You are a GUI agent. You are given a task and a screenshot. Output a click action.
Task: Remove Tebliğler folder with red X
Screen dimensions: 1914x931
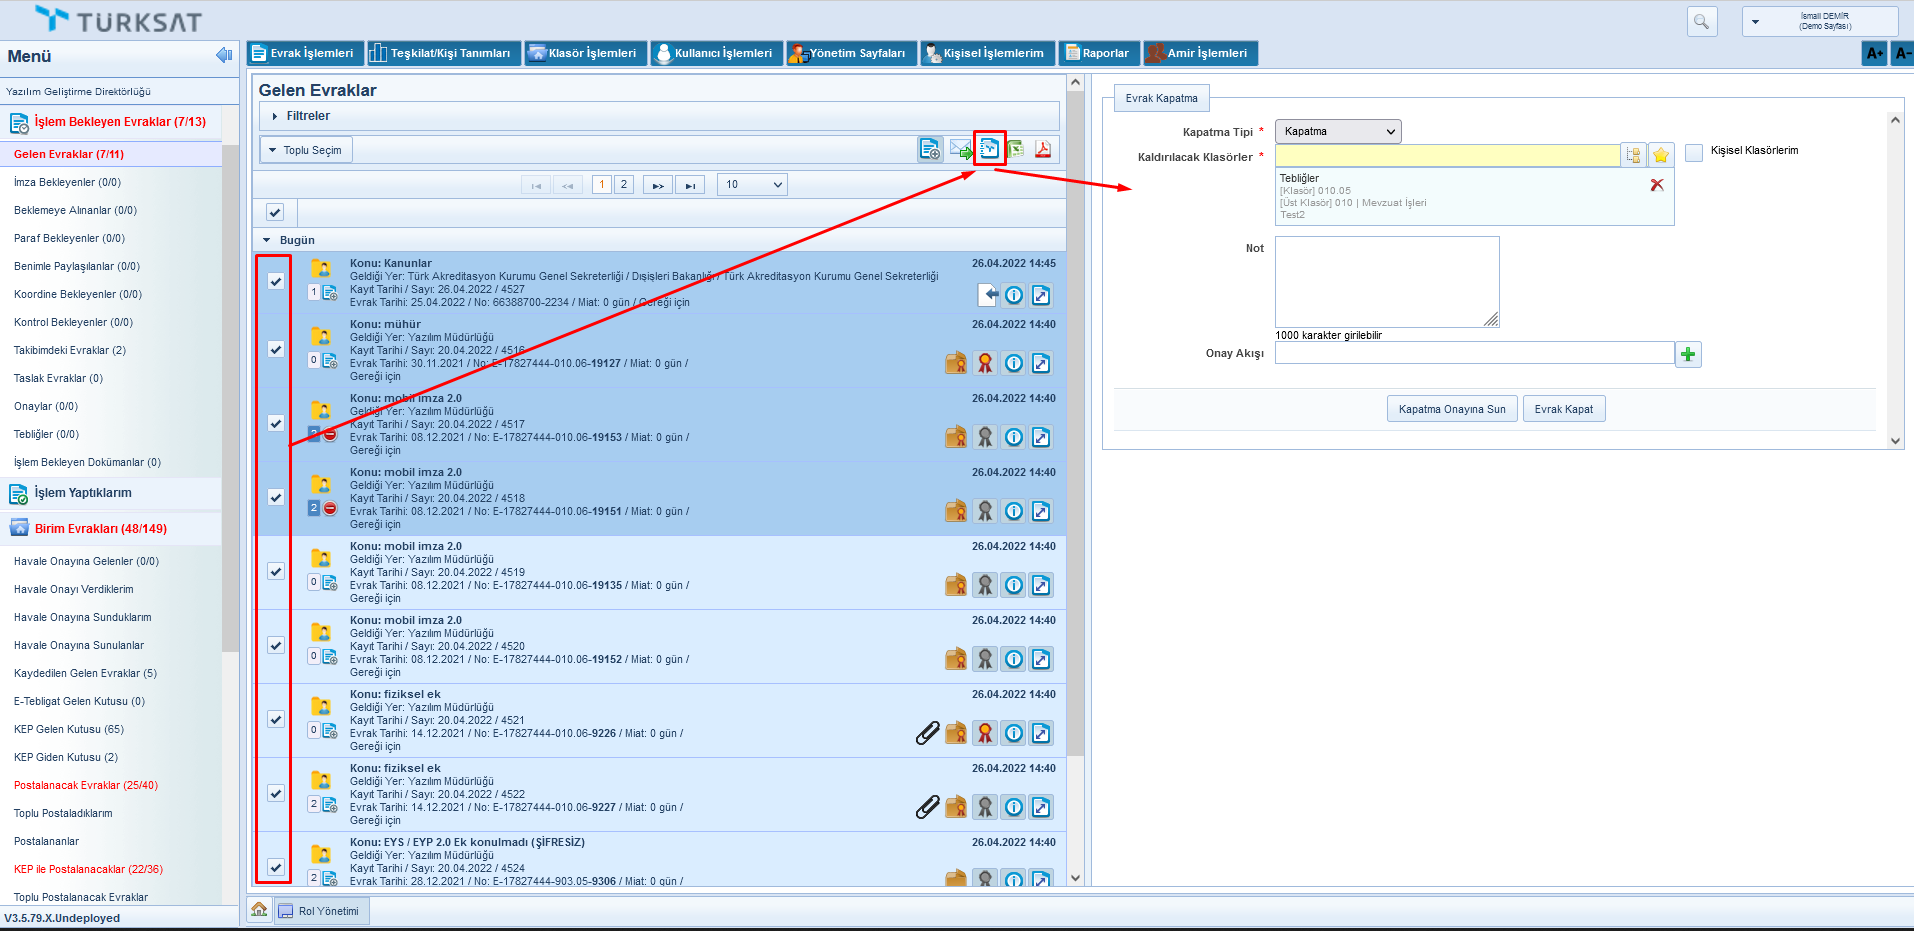1657,185
